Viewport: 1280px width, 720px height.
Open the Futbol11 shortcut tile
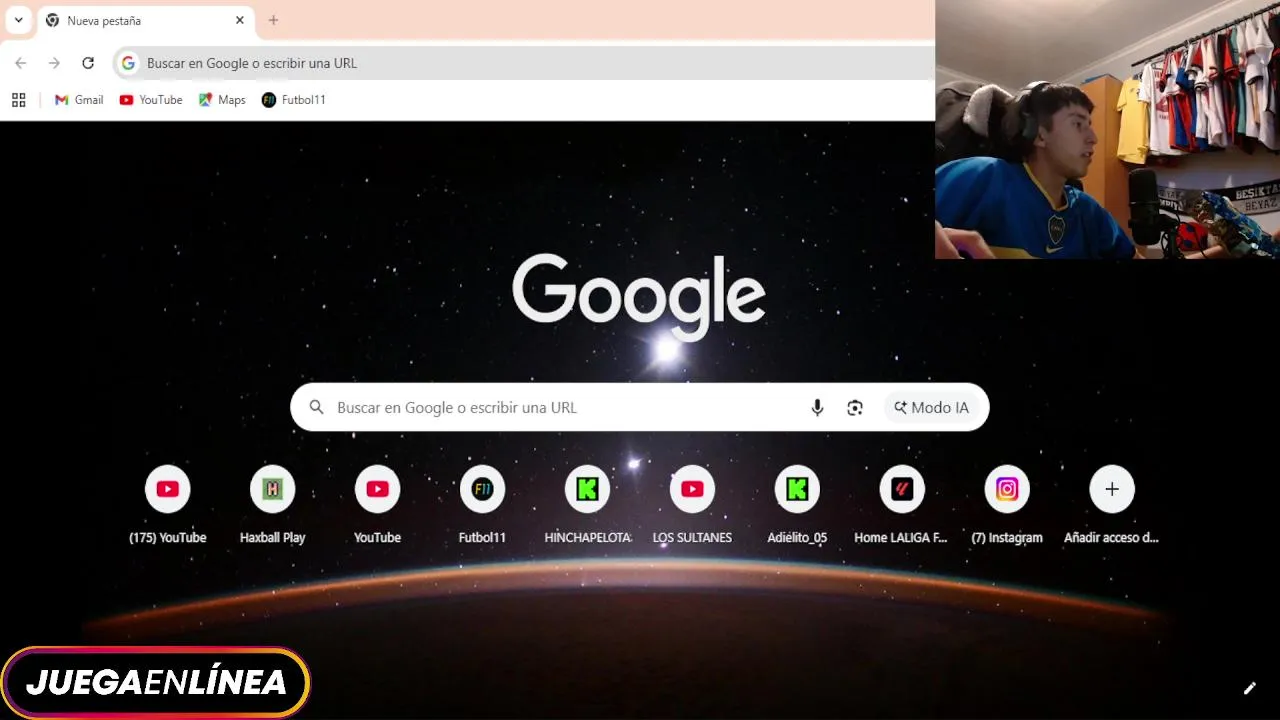click(482, 505)
